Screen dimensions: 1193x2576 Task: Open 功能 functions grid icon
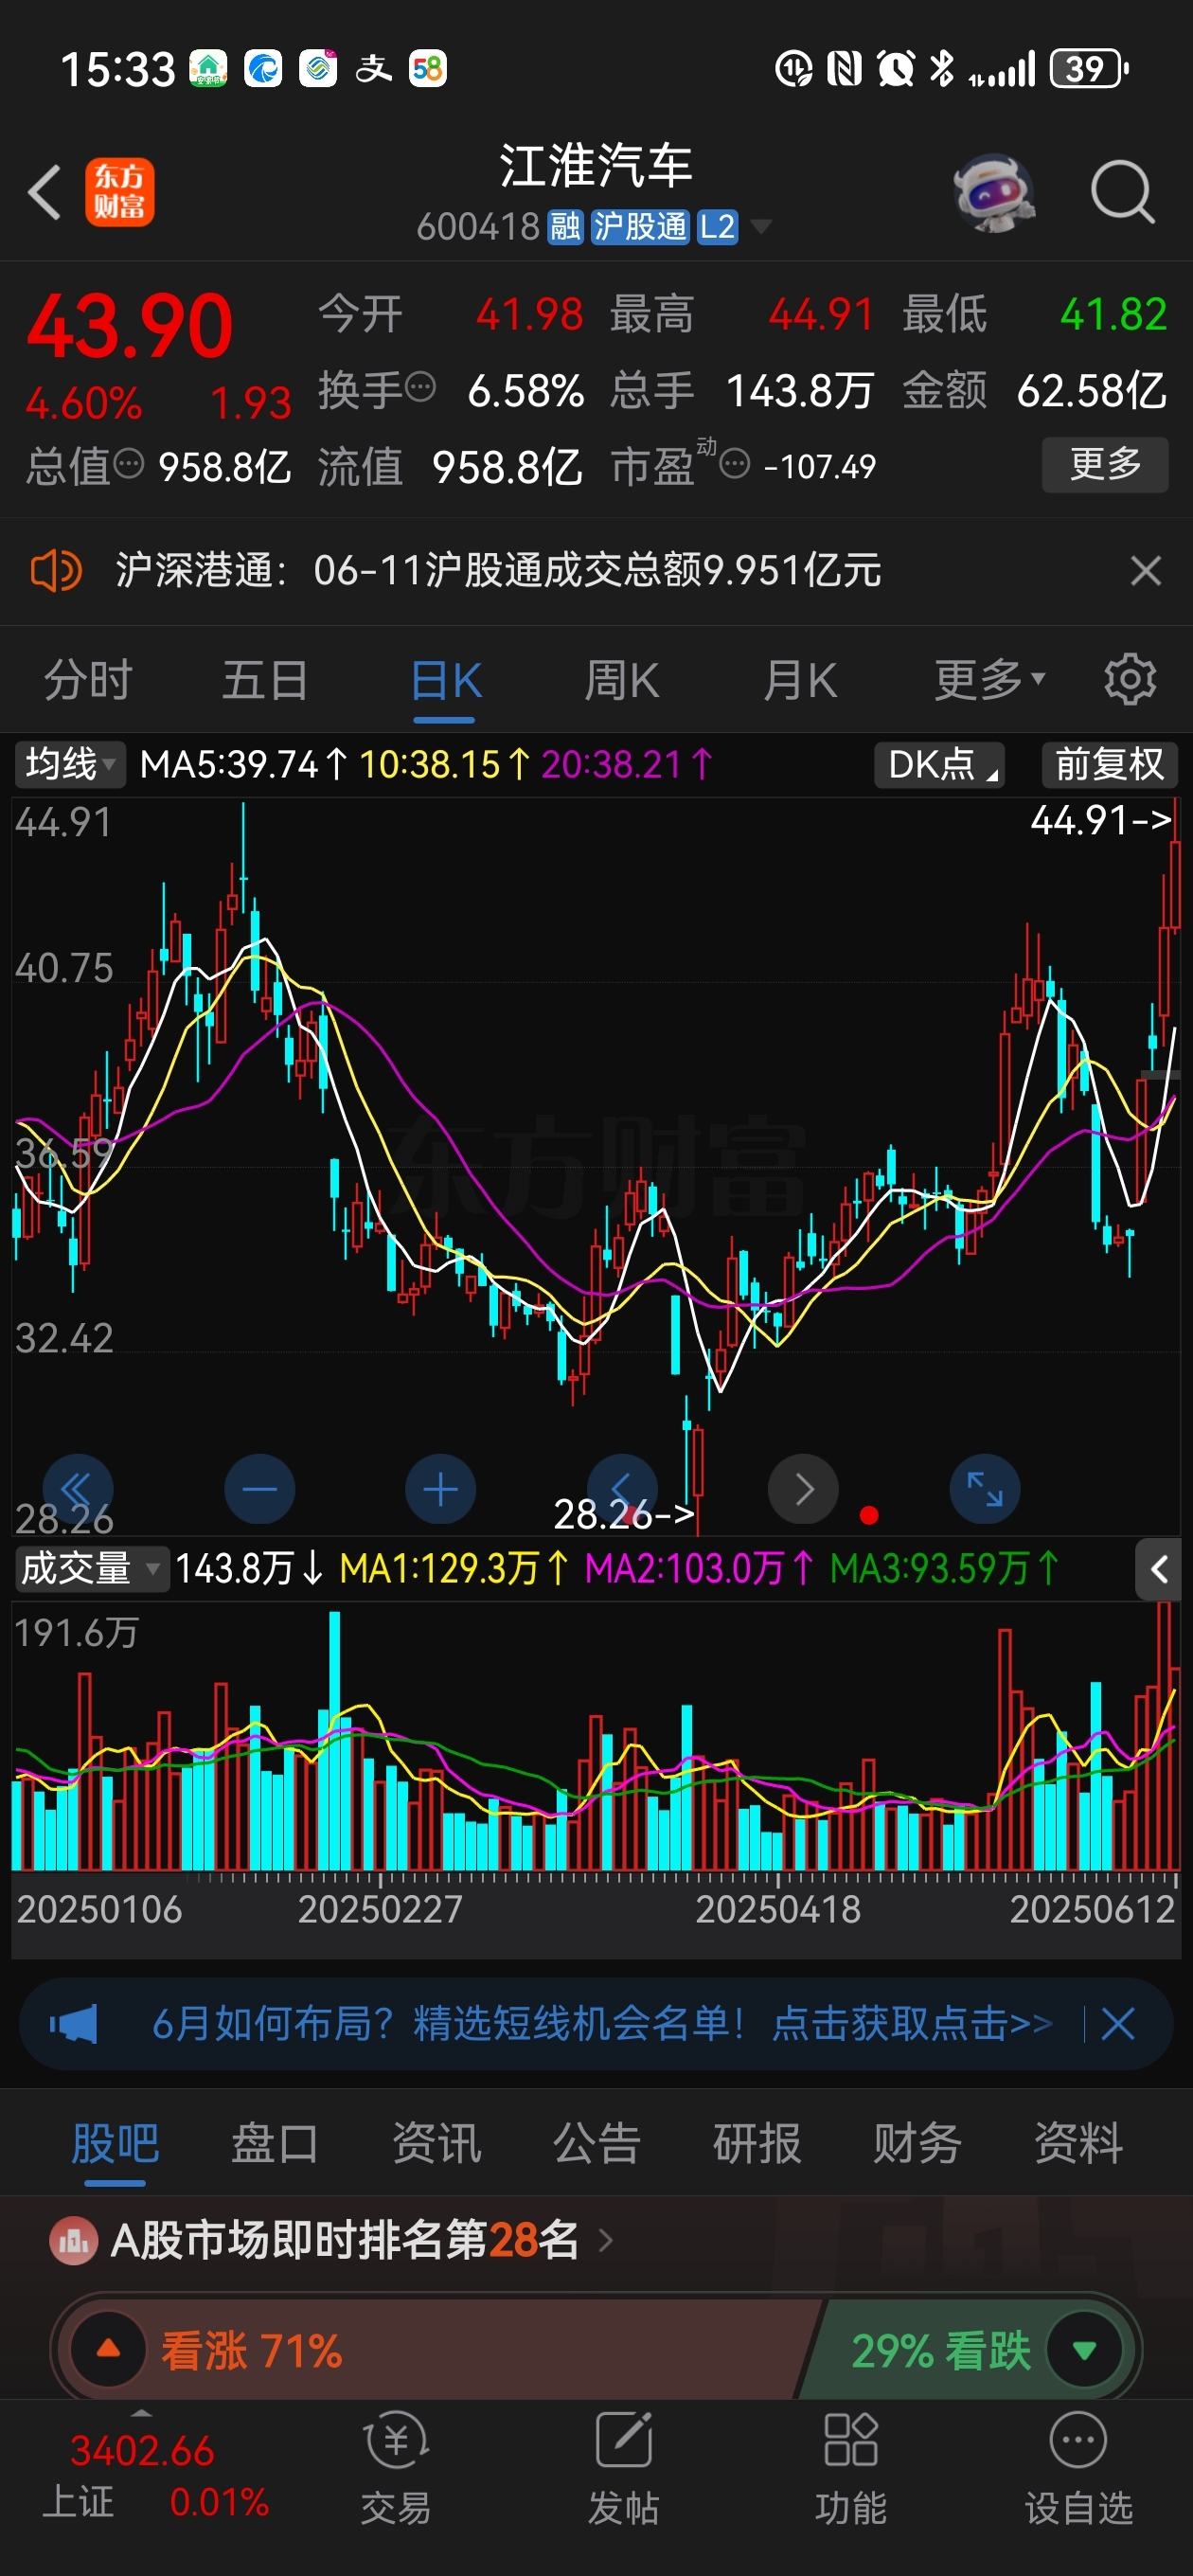[851, 2440]
